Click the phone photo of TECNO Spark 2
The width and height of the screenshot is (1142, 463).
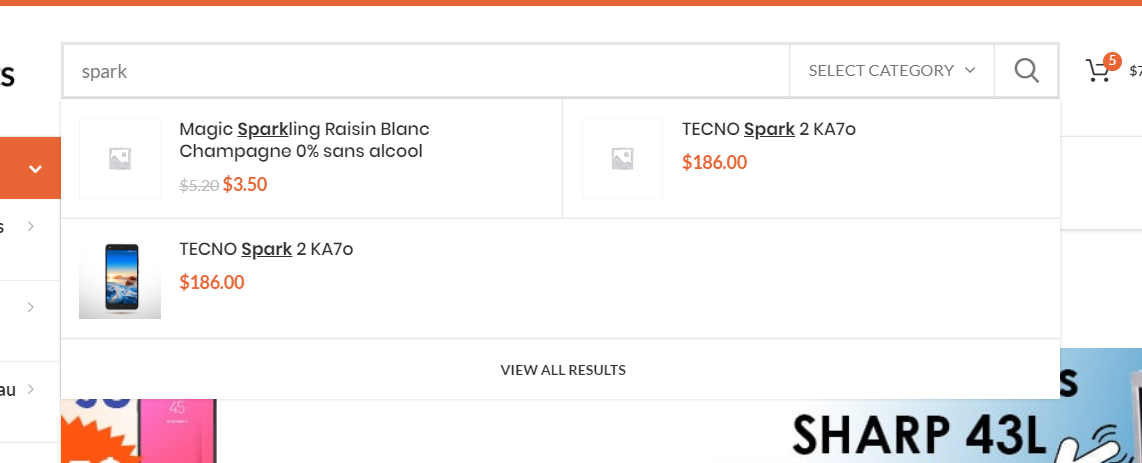[x=120, y=279]
